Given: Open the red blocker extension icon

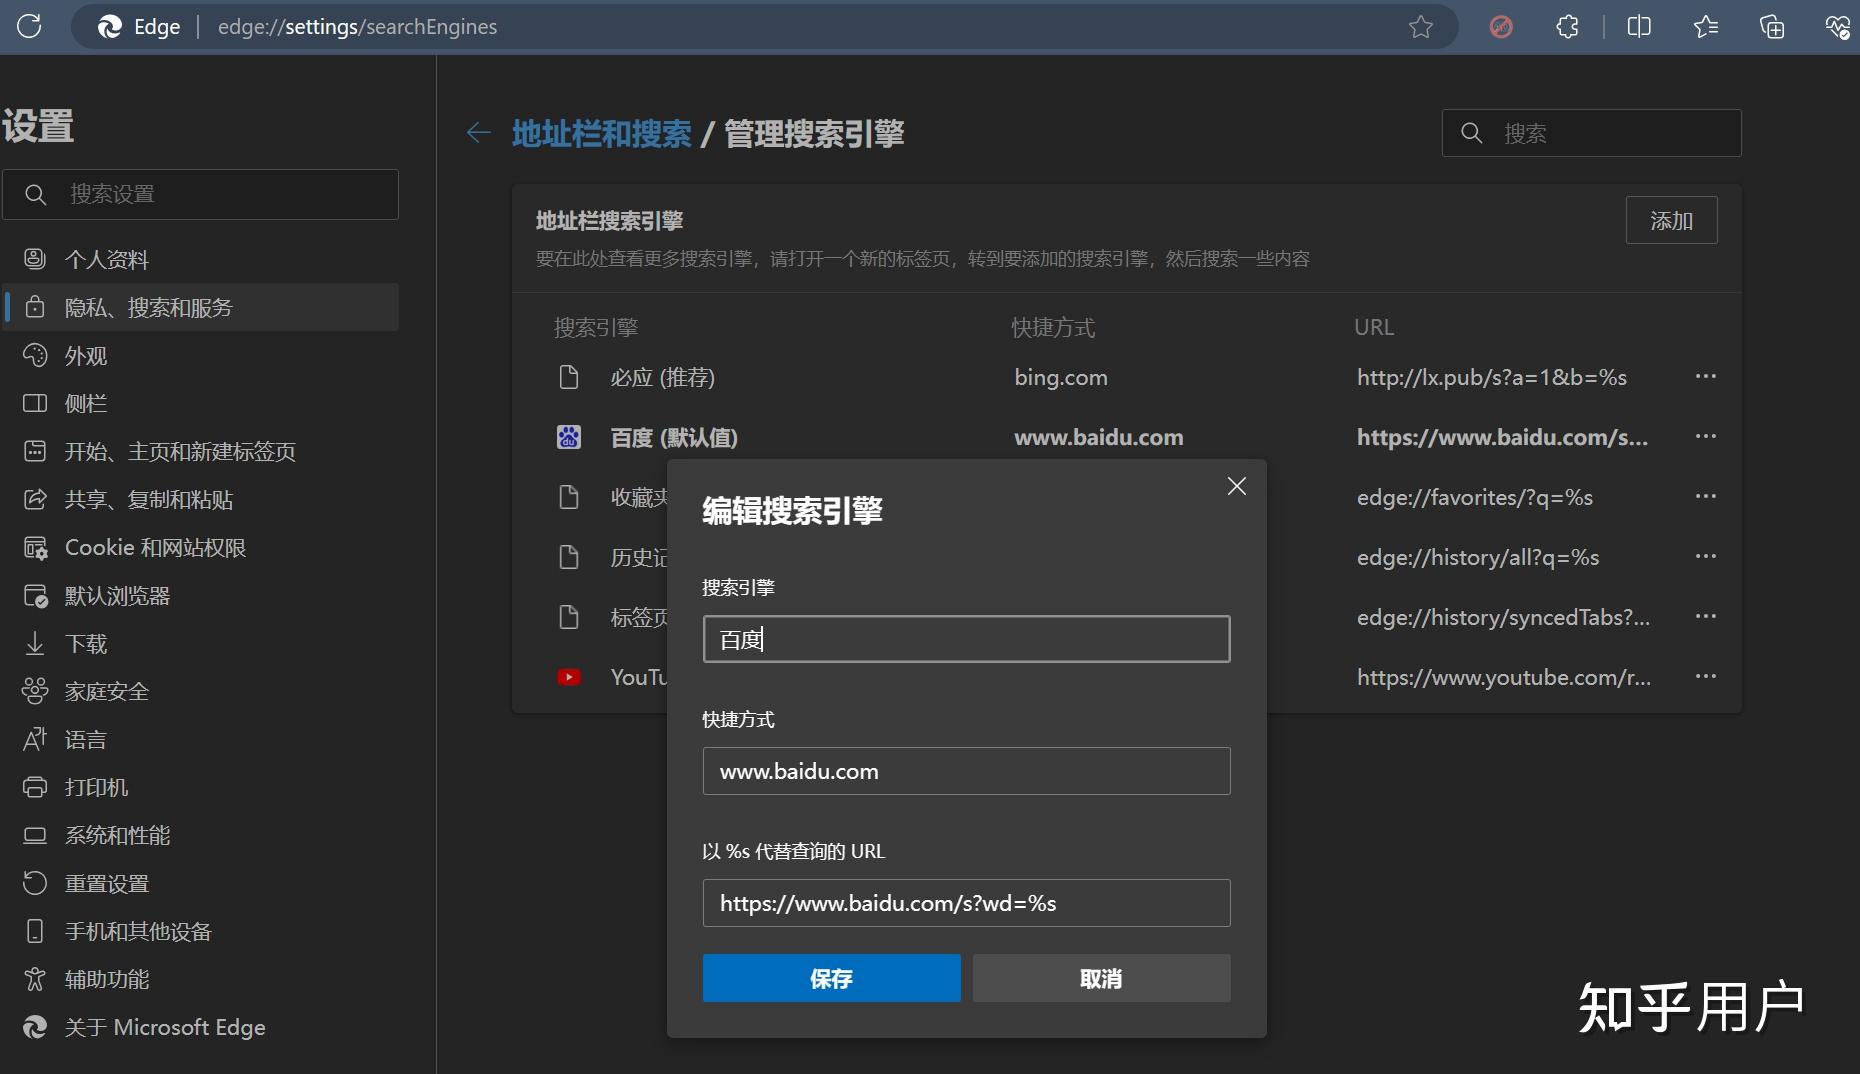Looking at the screenshot, I should (x=1500, y=27).
